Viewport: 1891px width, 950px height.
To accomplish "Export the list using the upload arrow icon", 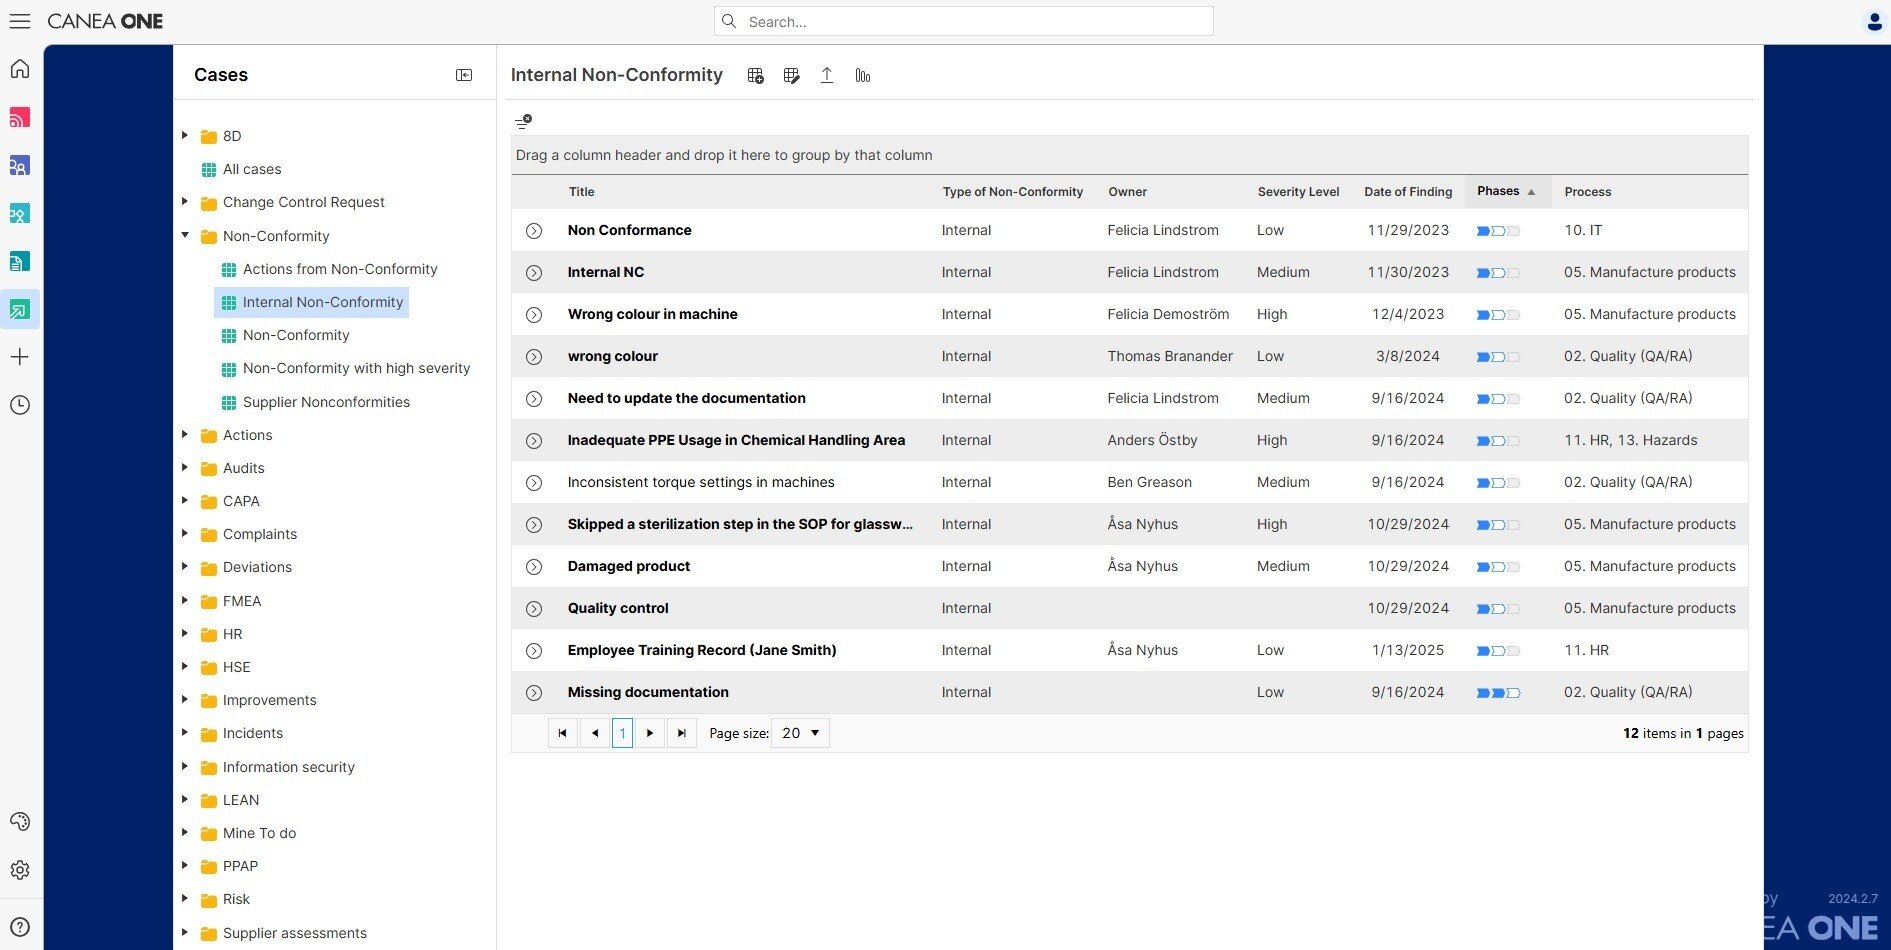I will 827,75.
